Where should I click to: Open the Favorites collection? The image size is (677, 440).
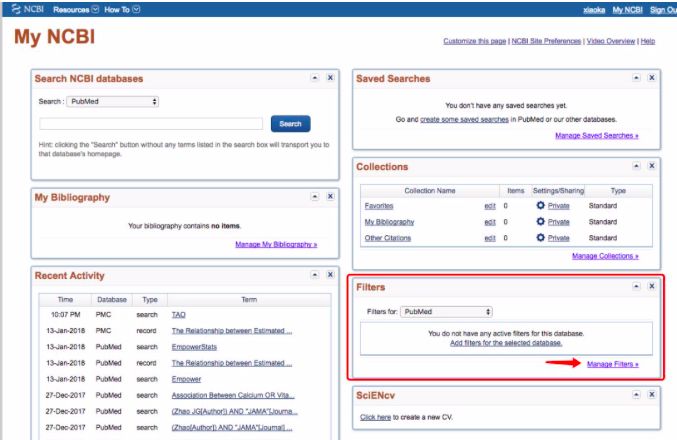tap(379, 206)
